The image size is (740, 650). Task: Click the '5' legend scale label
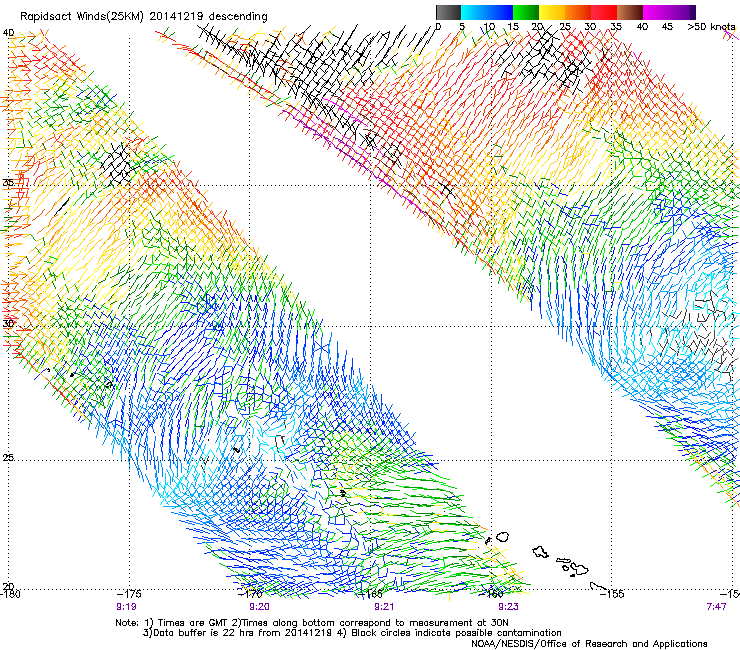click(x=462, y=27)
